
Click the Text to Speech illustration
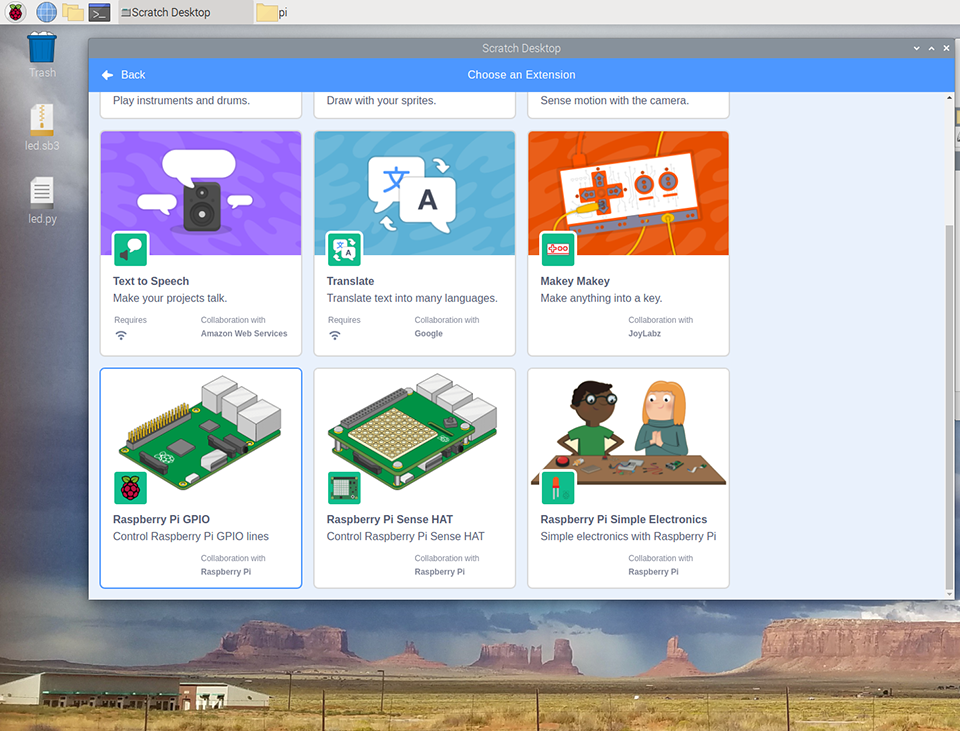201,193
